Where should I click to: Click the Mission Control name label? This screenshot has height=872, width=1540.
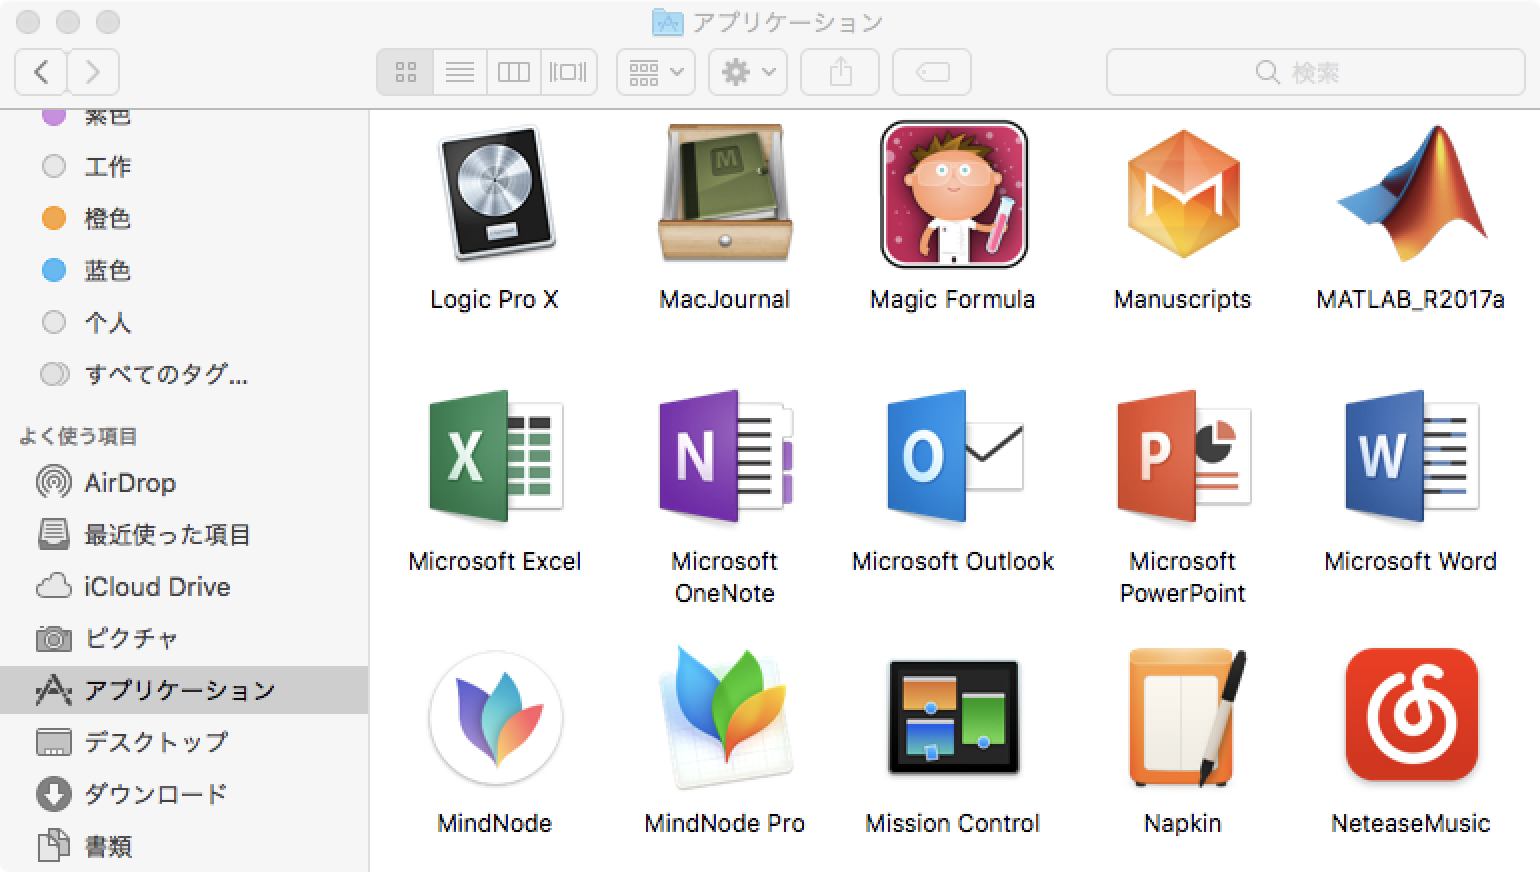[953, 823]
